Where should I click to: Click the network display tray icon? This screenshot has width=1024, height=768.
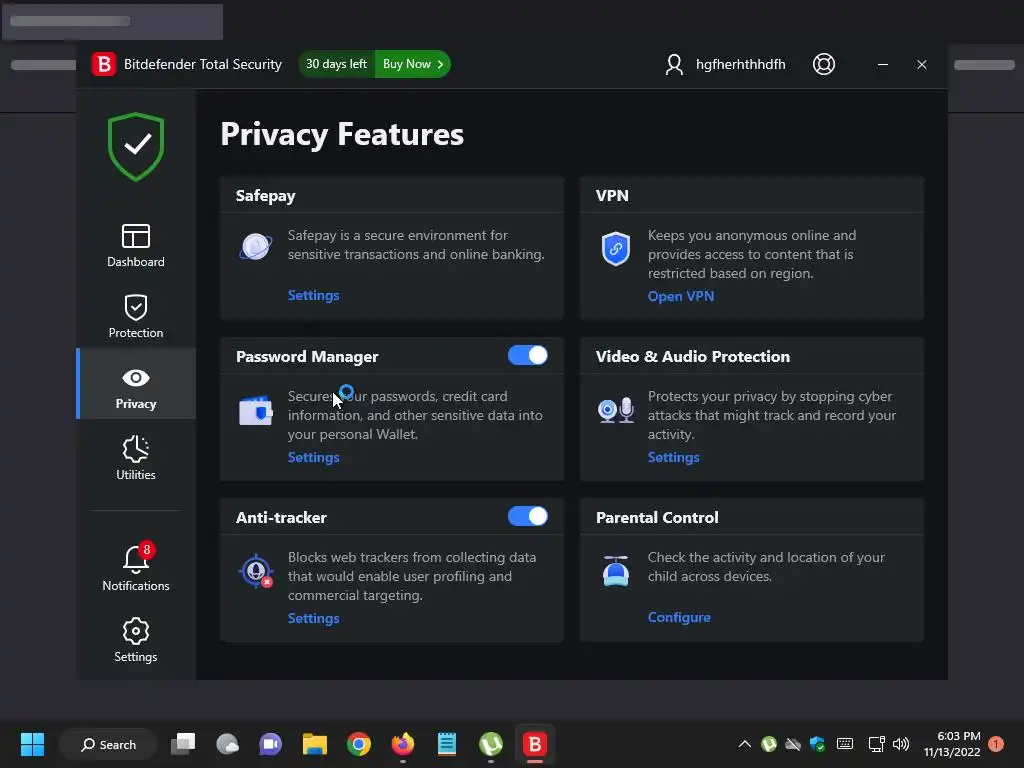pos(876,744)
